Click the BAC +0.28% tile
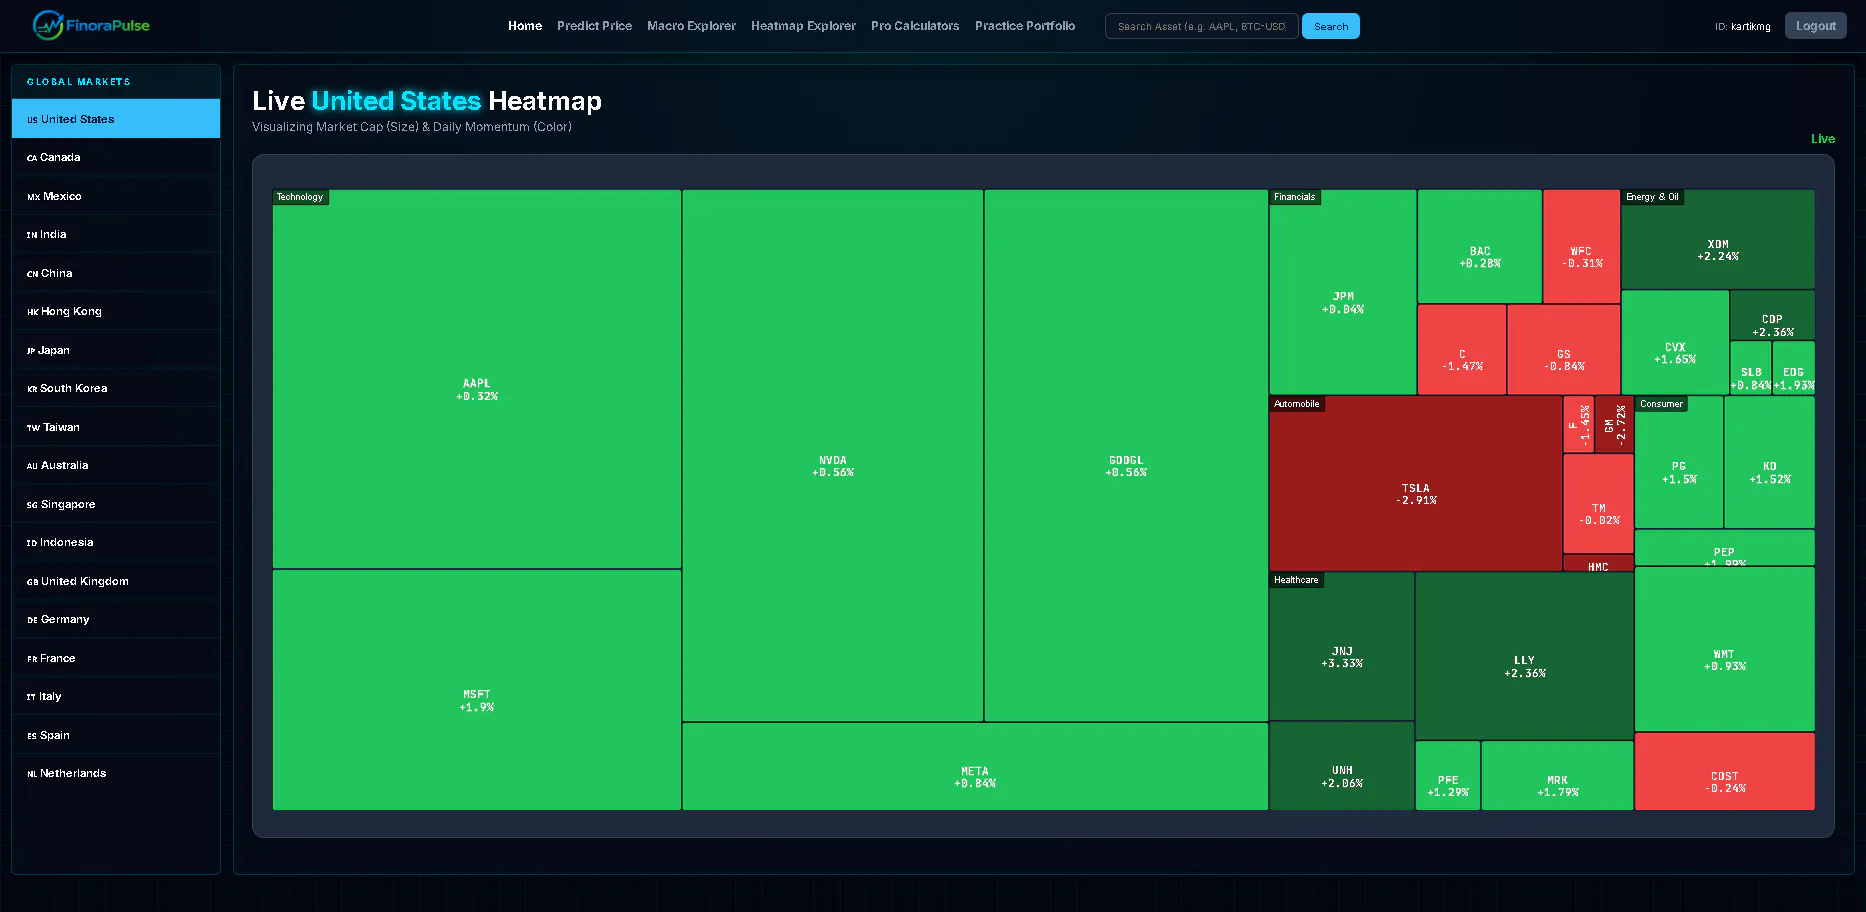Screen dimensions: 1866x912 pos(1480,247)
